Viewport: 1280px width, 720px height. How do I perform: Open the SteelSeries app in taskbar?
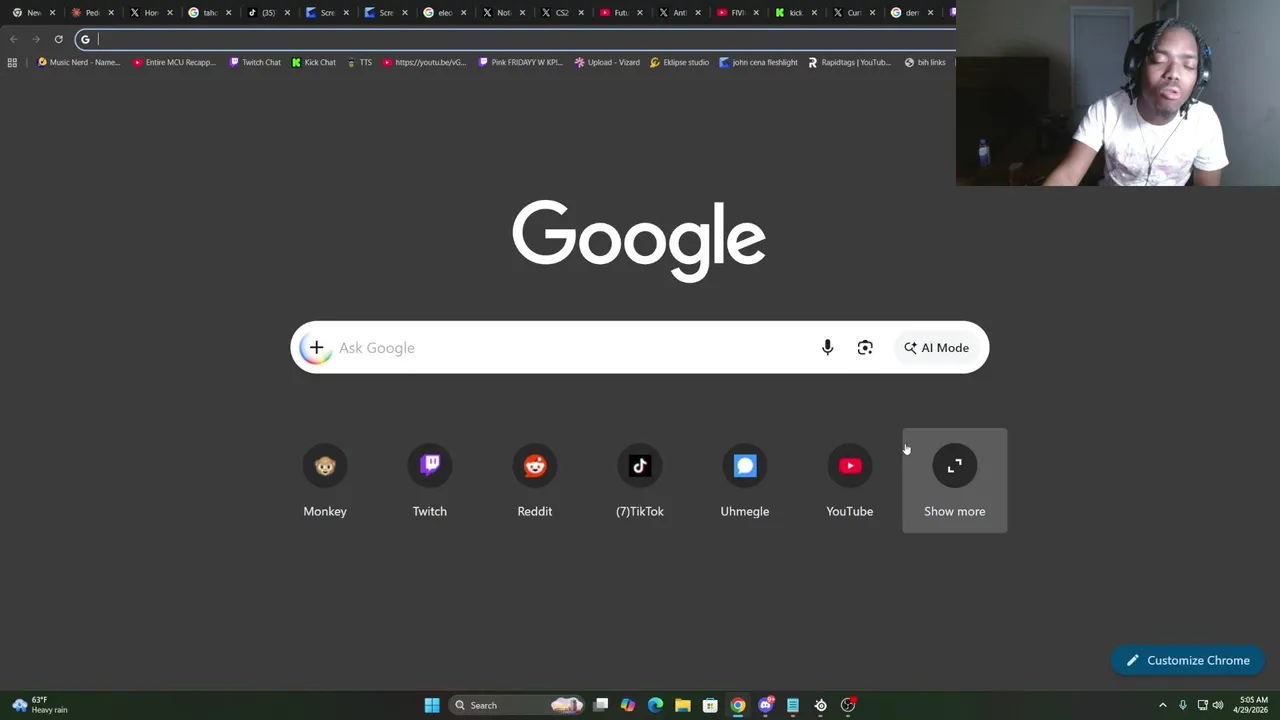click(821, 705)
